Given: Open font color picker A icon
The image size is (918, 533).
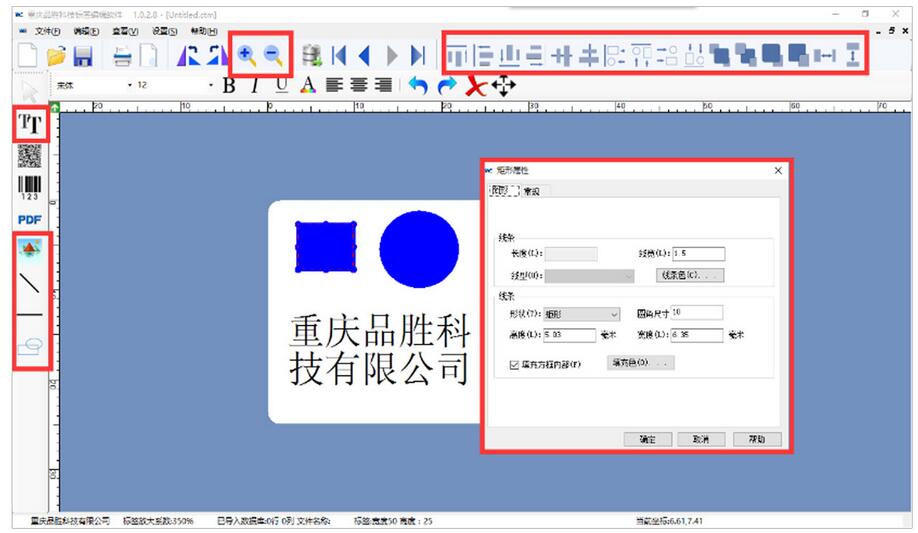Looking at the screenshot, I should click(x=308, y=86).
